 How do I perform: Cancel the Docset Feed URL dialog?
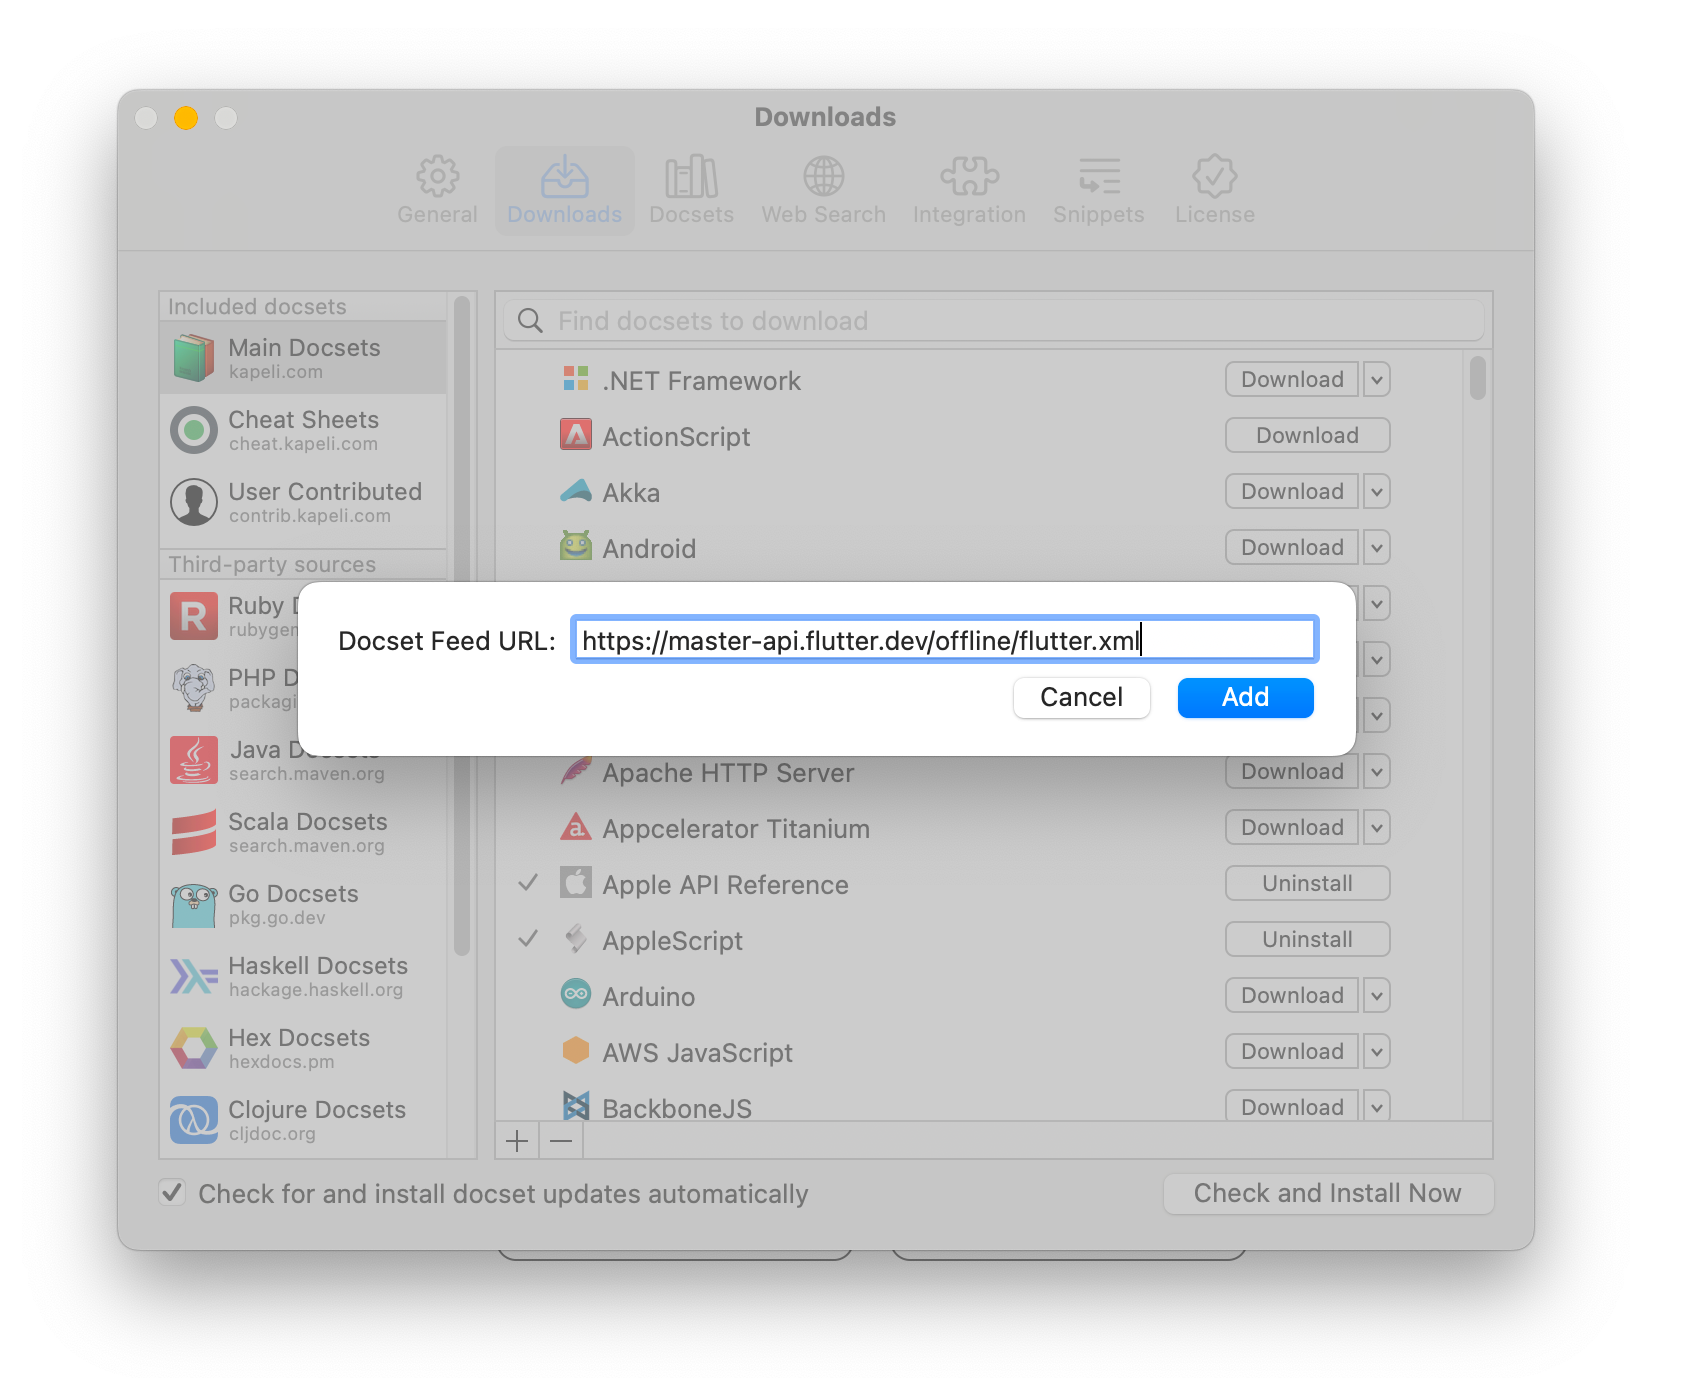[1081, 697]
